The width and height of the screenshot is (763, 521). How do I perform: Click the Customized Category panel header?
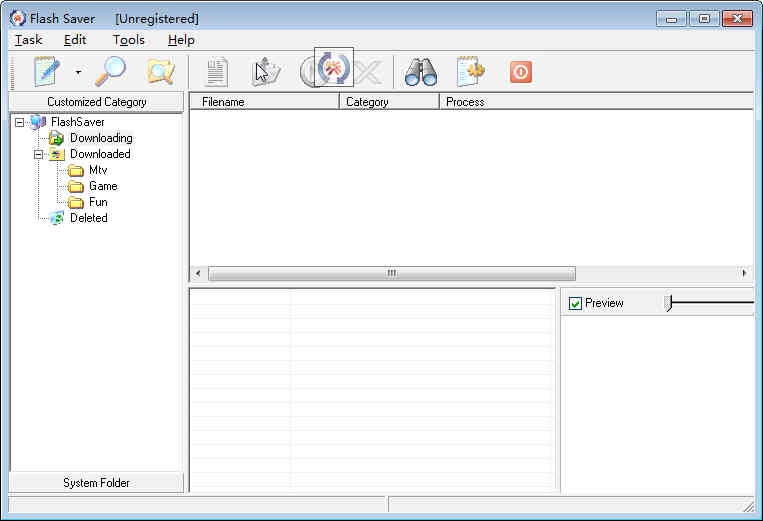(x=96, y=102)
